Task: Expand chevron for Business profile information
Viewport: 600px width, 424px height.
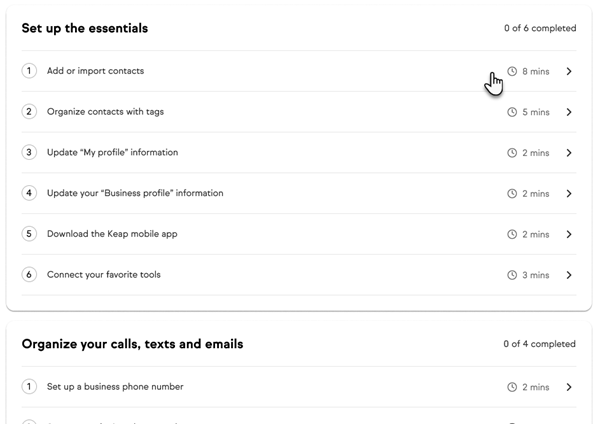Action: point(569,194)
